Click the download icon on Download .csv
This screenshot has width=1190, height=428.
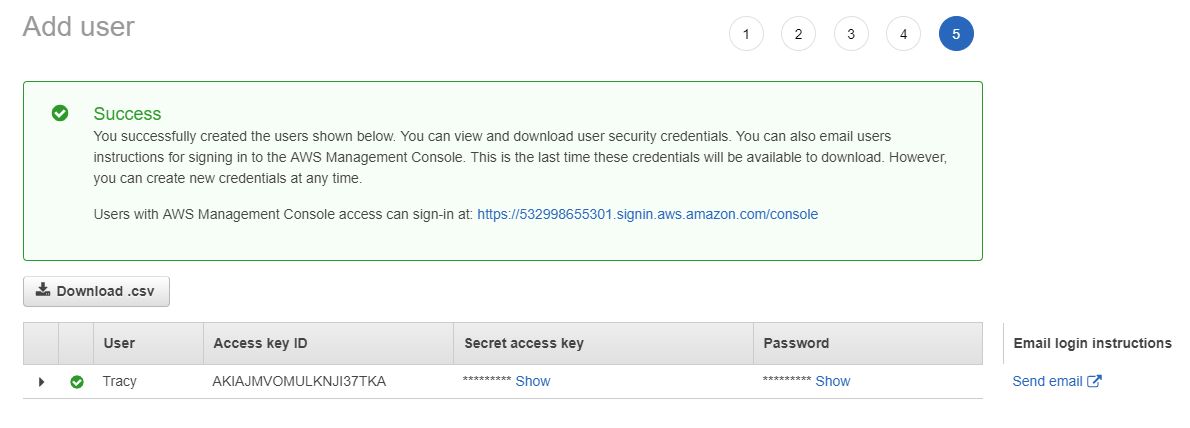point(43,290)
